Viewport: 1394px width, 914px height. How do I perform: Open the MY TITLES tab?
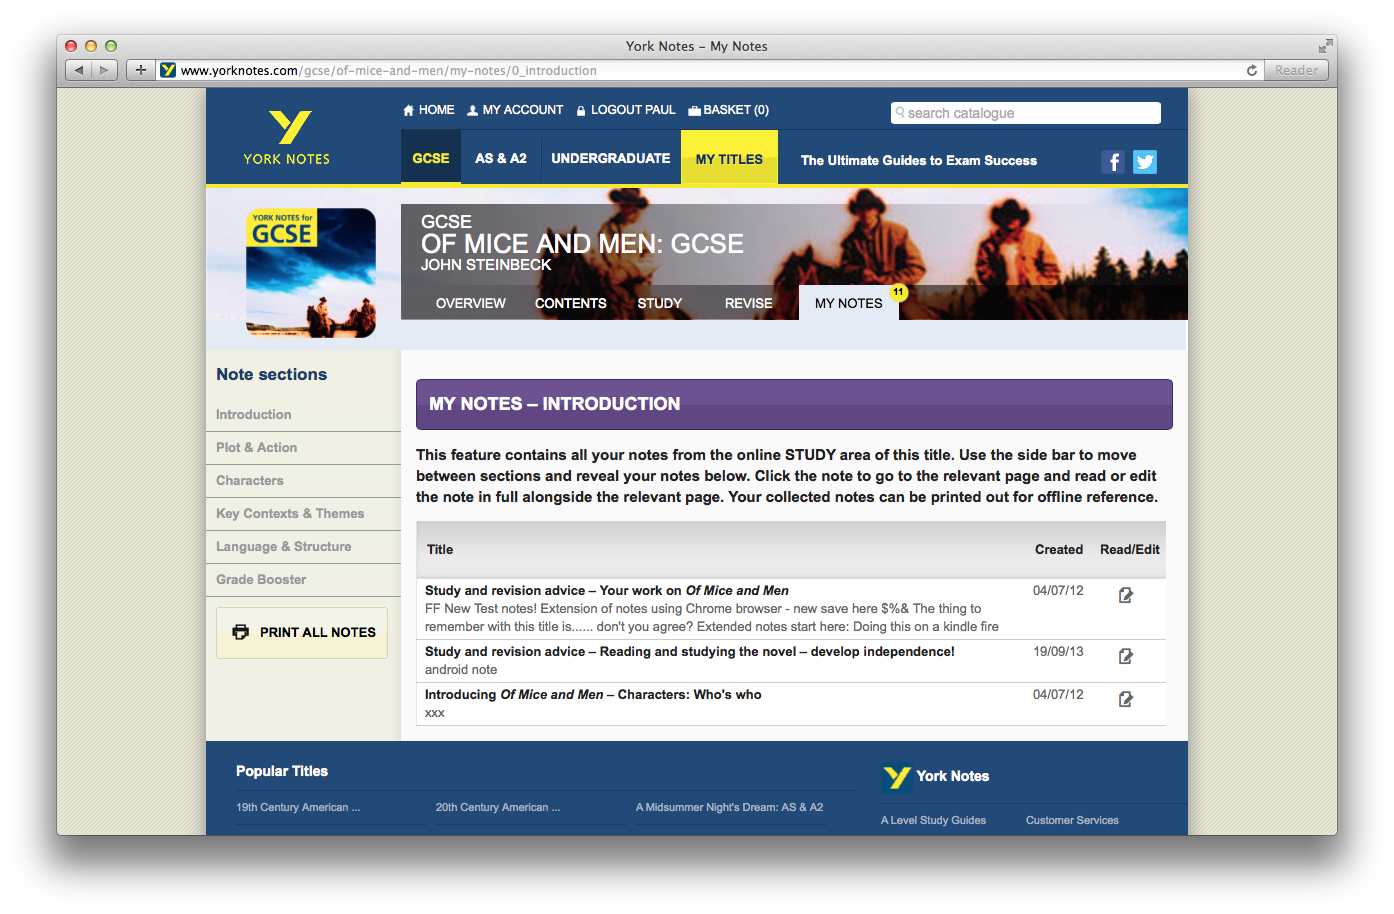(x=729, y=159)
